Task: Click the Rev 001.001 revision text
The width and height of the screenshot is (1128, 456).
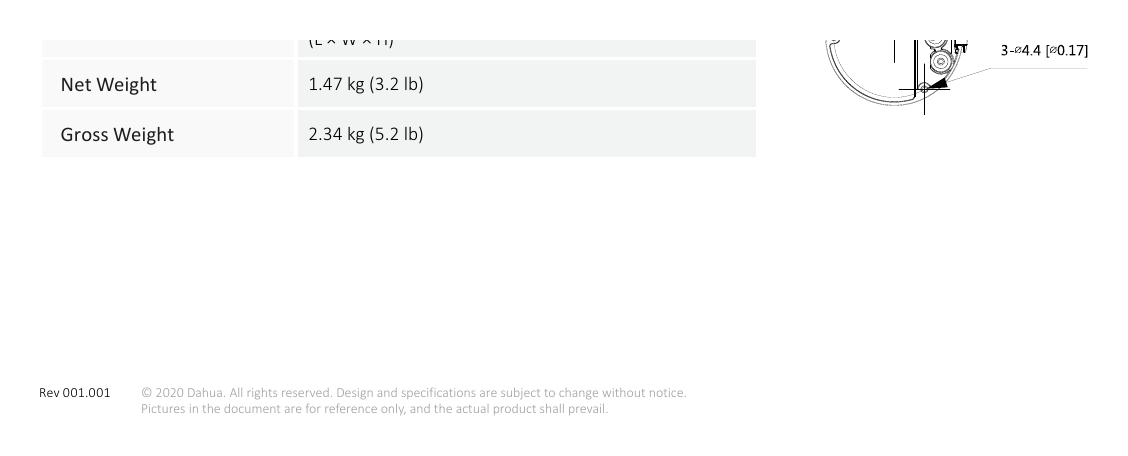Action: point(75,393)
